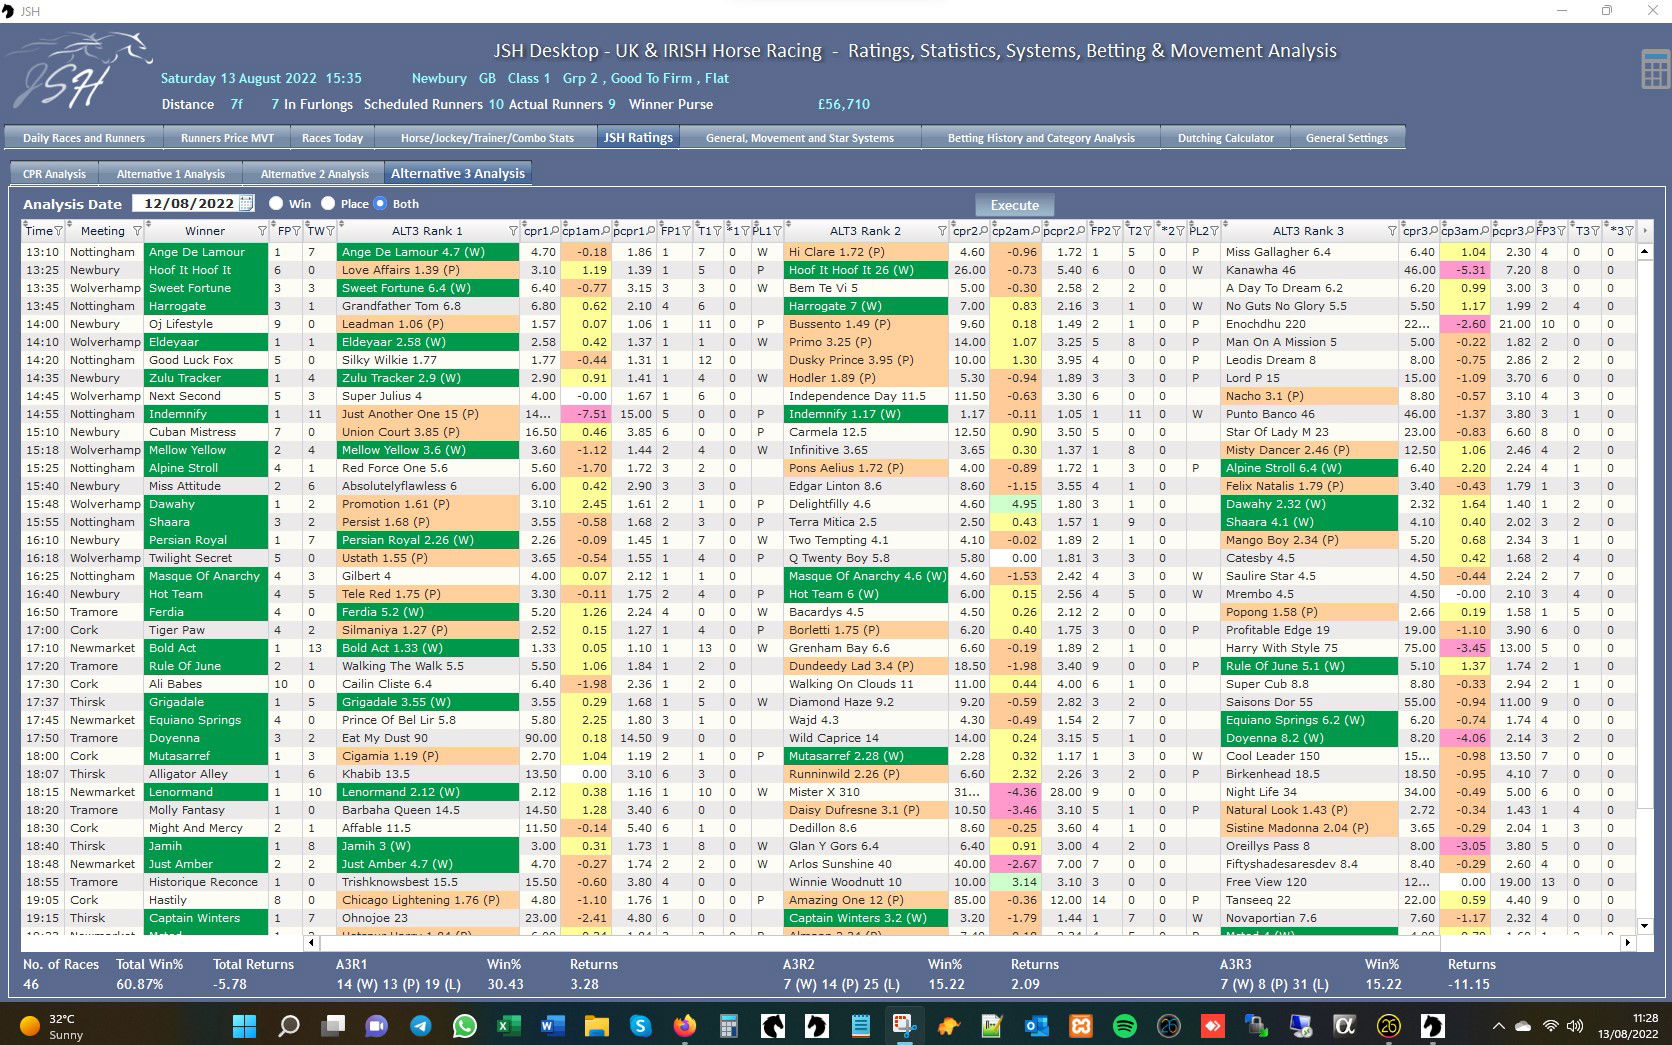Open WhatsApp from the taskbar
The height and width of the screenshot is (1045, 1672).
click(464, 1025)
